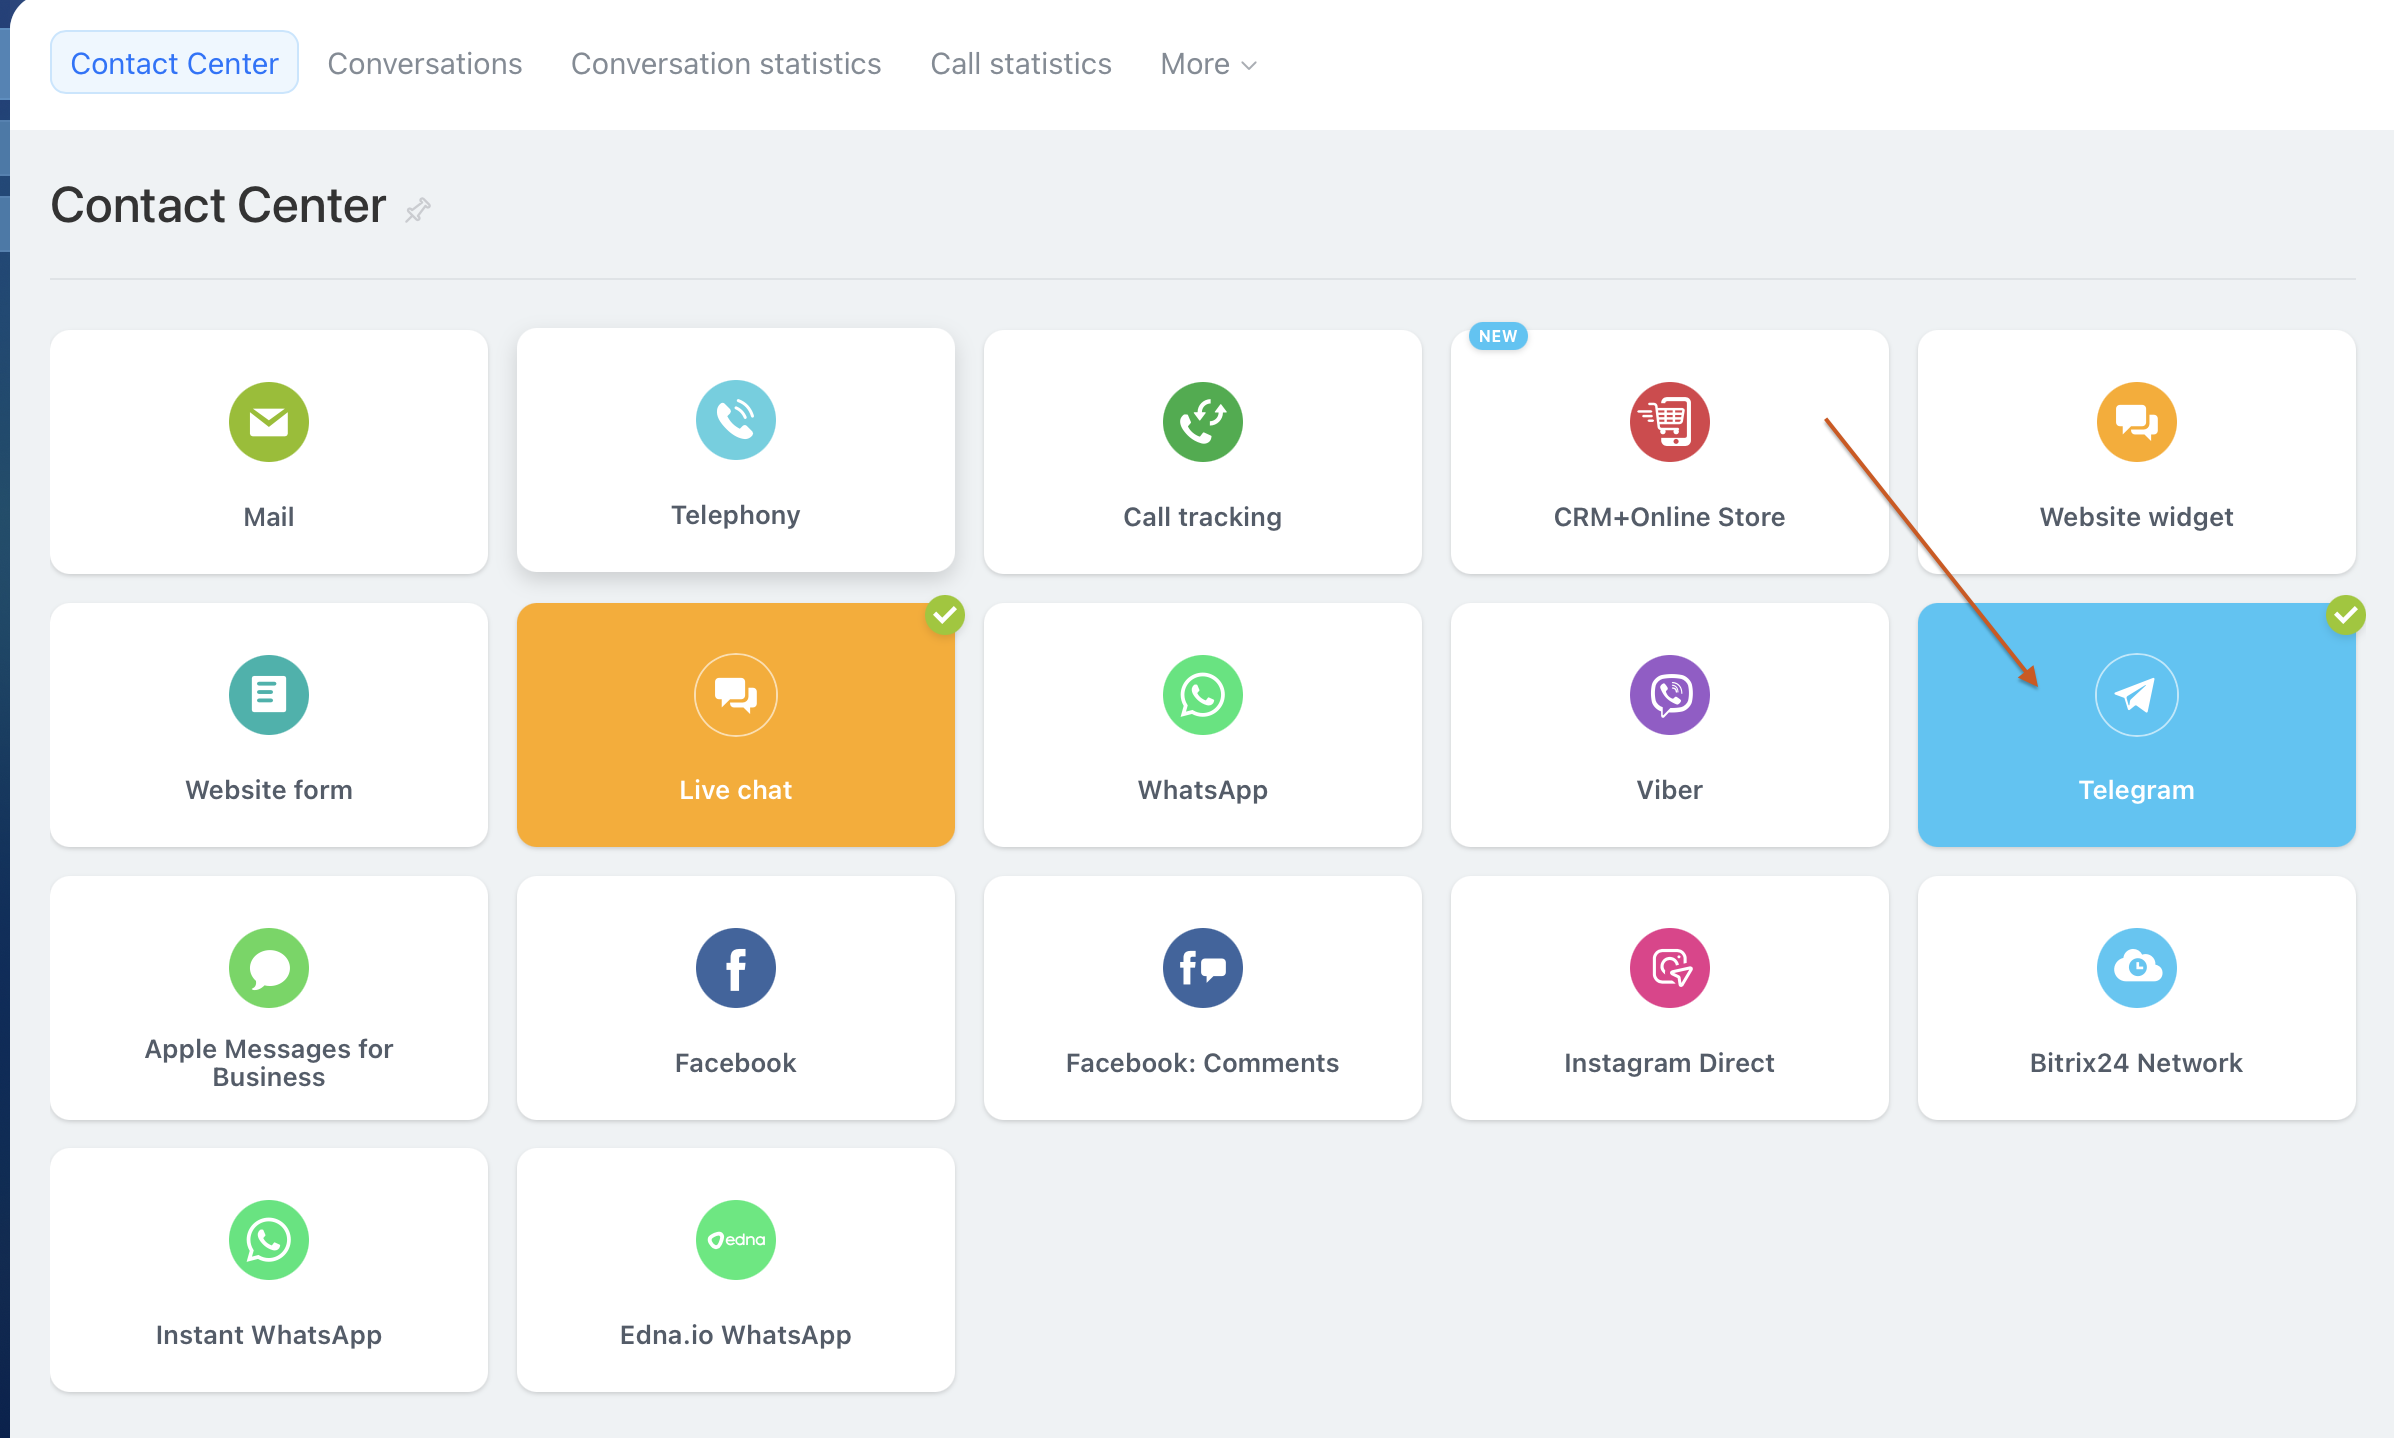2394x1438 pixels.
Task: Open the Viber purple icon
Action: 1669,695
